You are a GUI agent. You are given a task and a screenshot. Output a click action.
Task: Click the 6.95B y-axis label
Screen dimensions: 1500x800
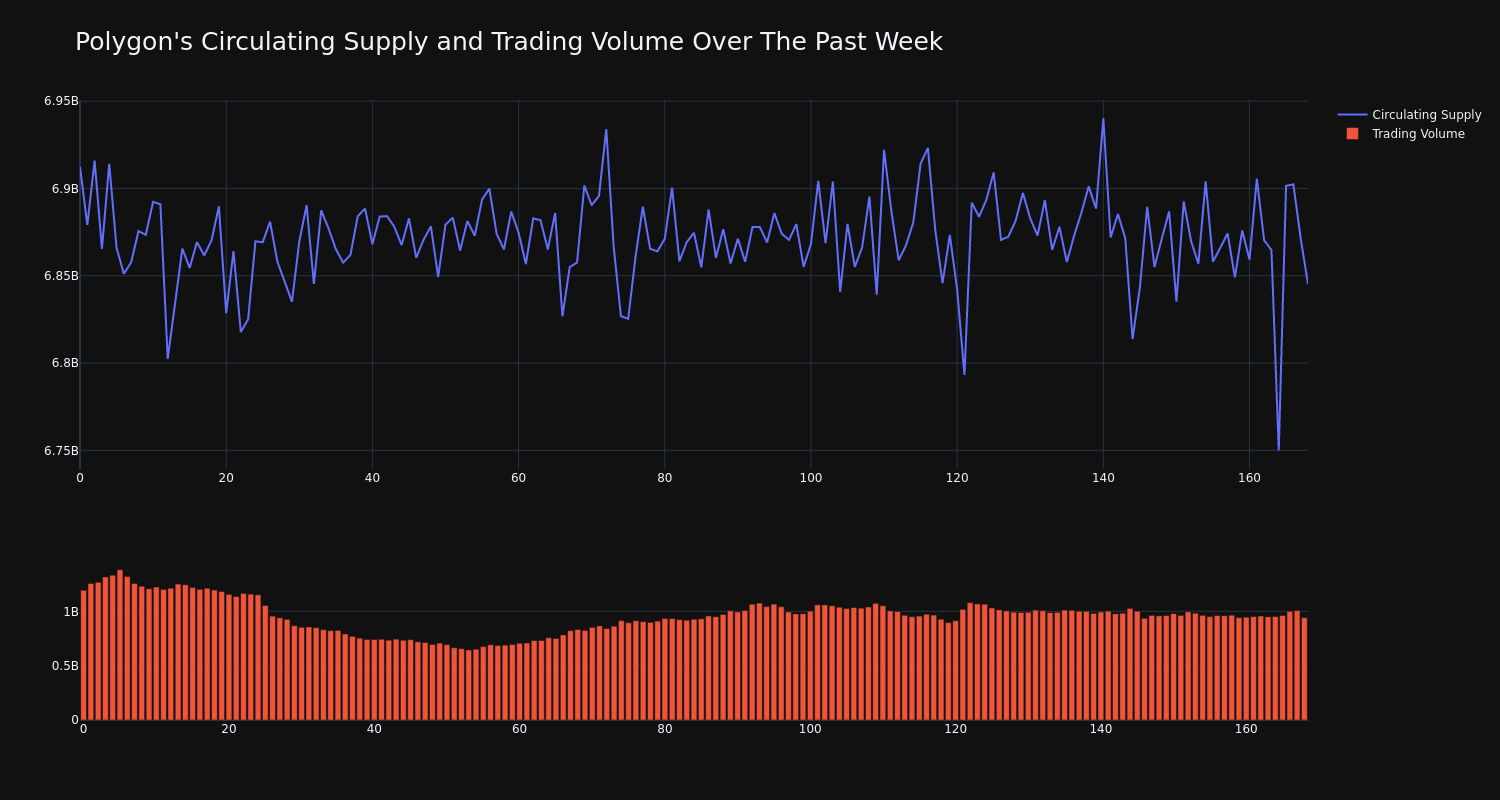(60, 101)
